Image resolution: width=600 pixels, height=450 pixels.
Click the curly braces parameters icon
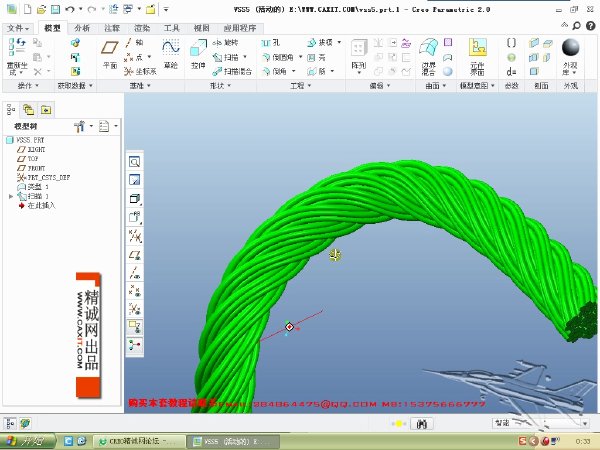point(511,42)
